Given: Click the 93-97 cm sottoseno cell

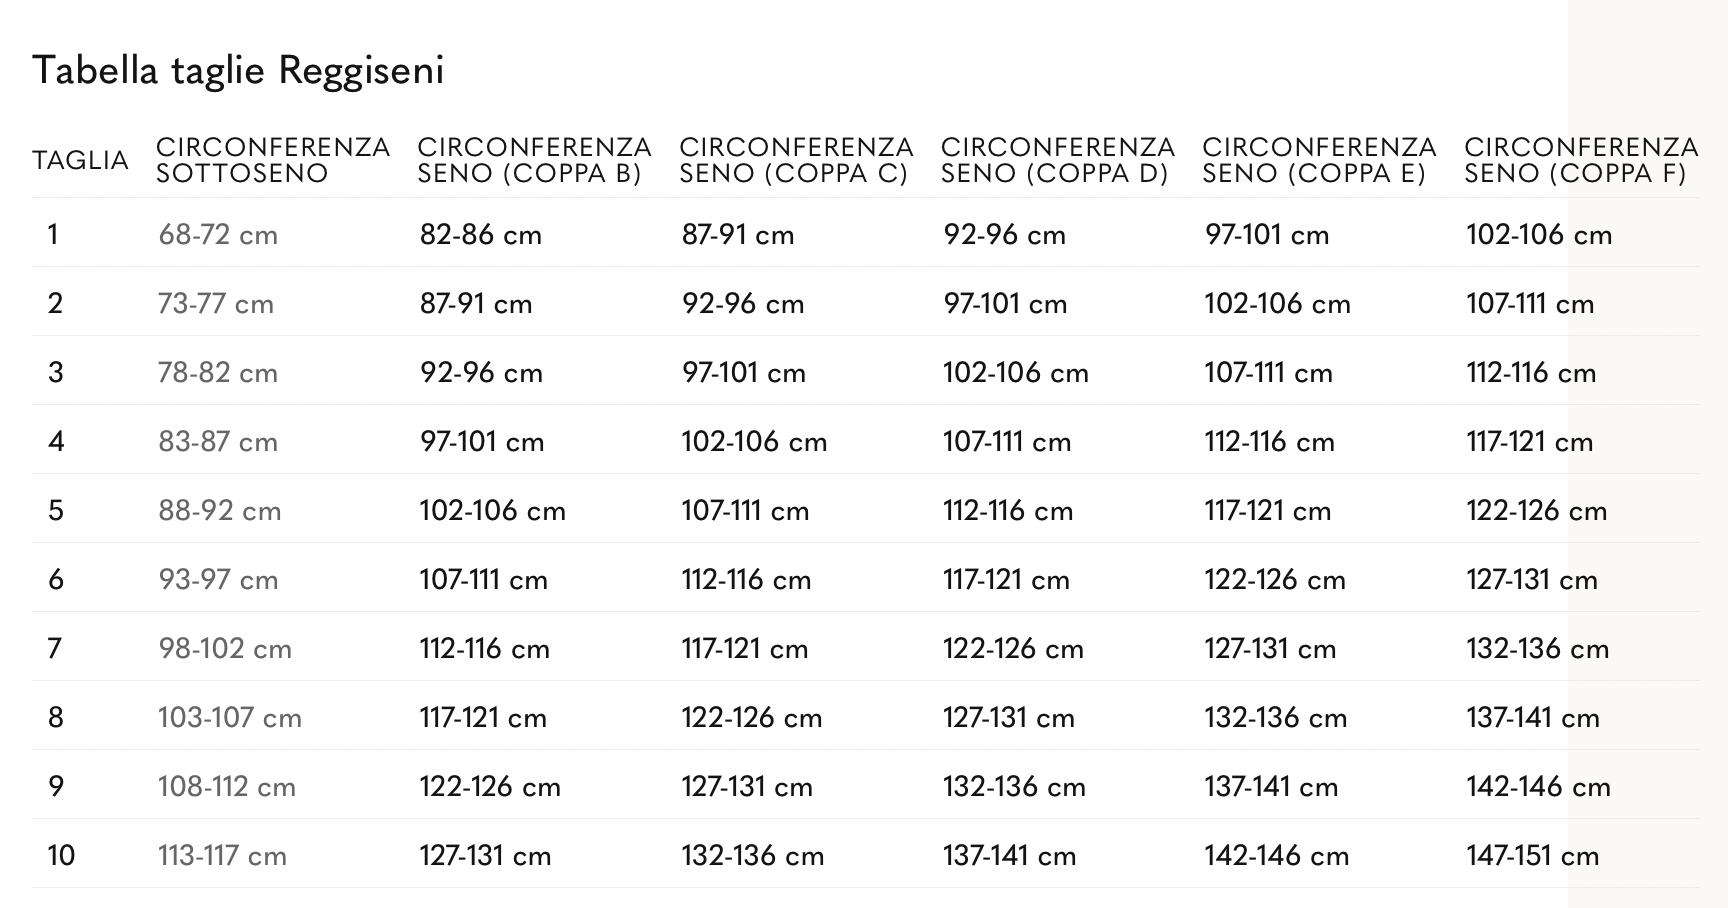Looking at the screenshot, I should (x=218, y=580).
